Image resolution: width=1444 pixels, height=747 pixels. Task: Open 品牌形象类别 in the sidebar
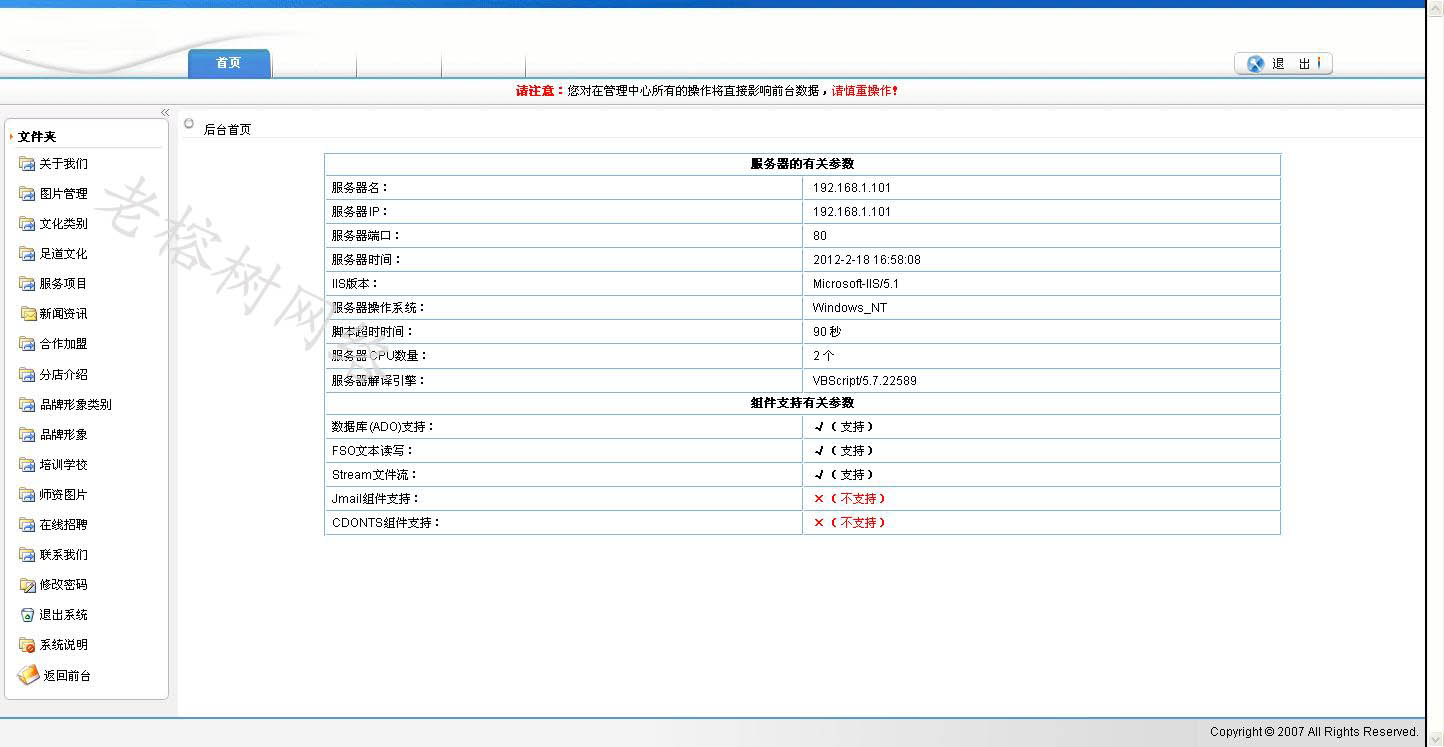[x=76, y=405]
